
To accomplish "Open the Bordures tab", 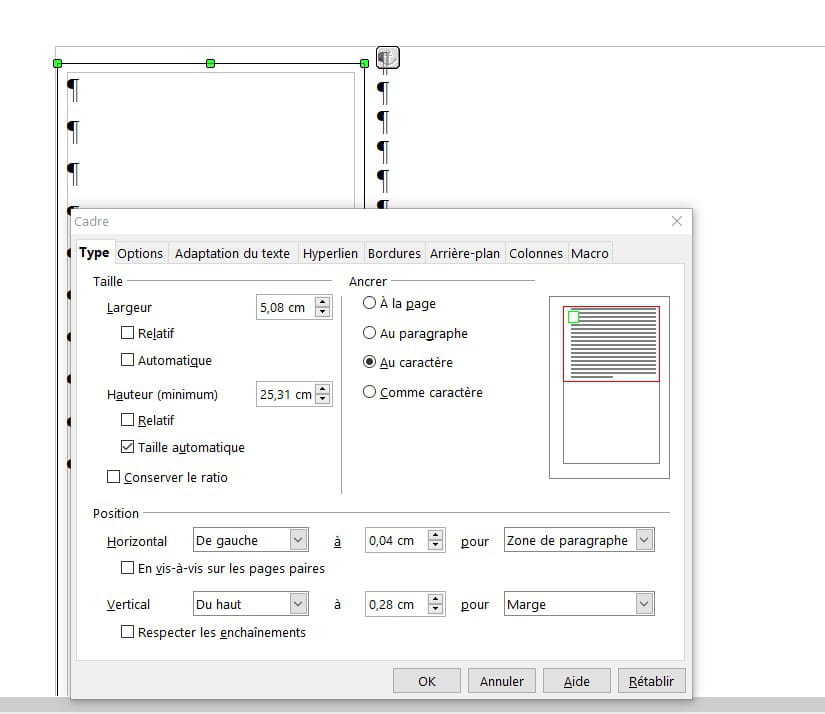I will point(394,254).
